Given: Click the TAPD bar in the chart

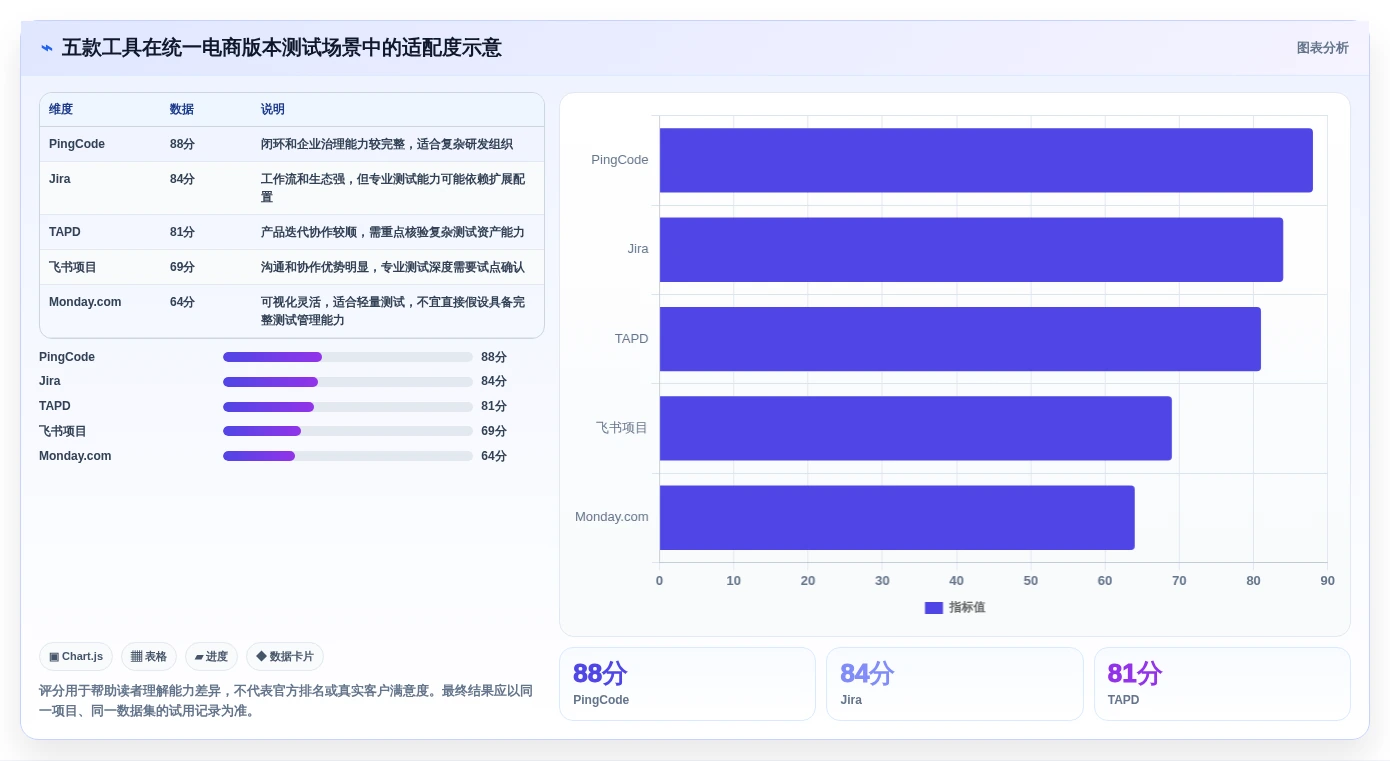Looking at the screenshot, I should click(x=960, y=339).
